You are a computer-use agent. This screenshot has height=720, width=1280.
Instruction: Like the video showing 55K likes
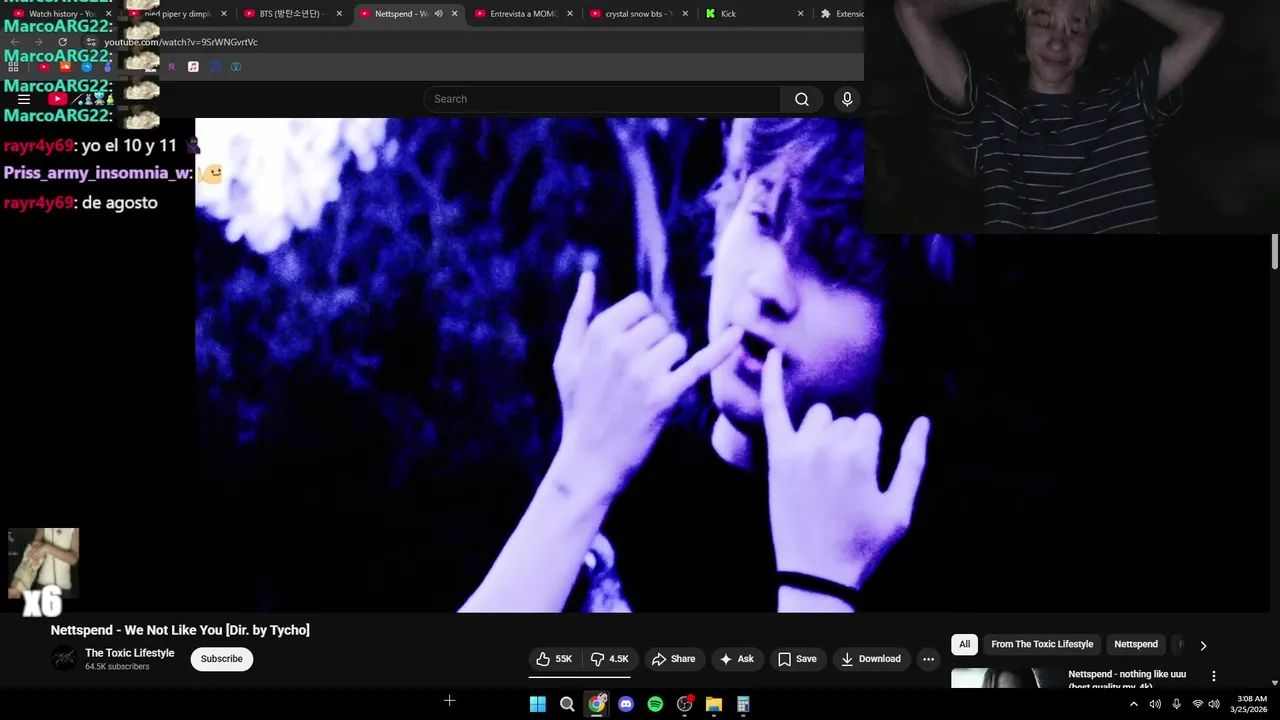(x=554, y=659)
